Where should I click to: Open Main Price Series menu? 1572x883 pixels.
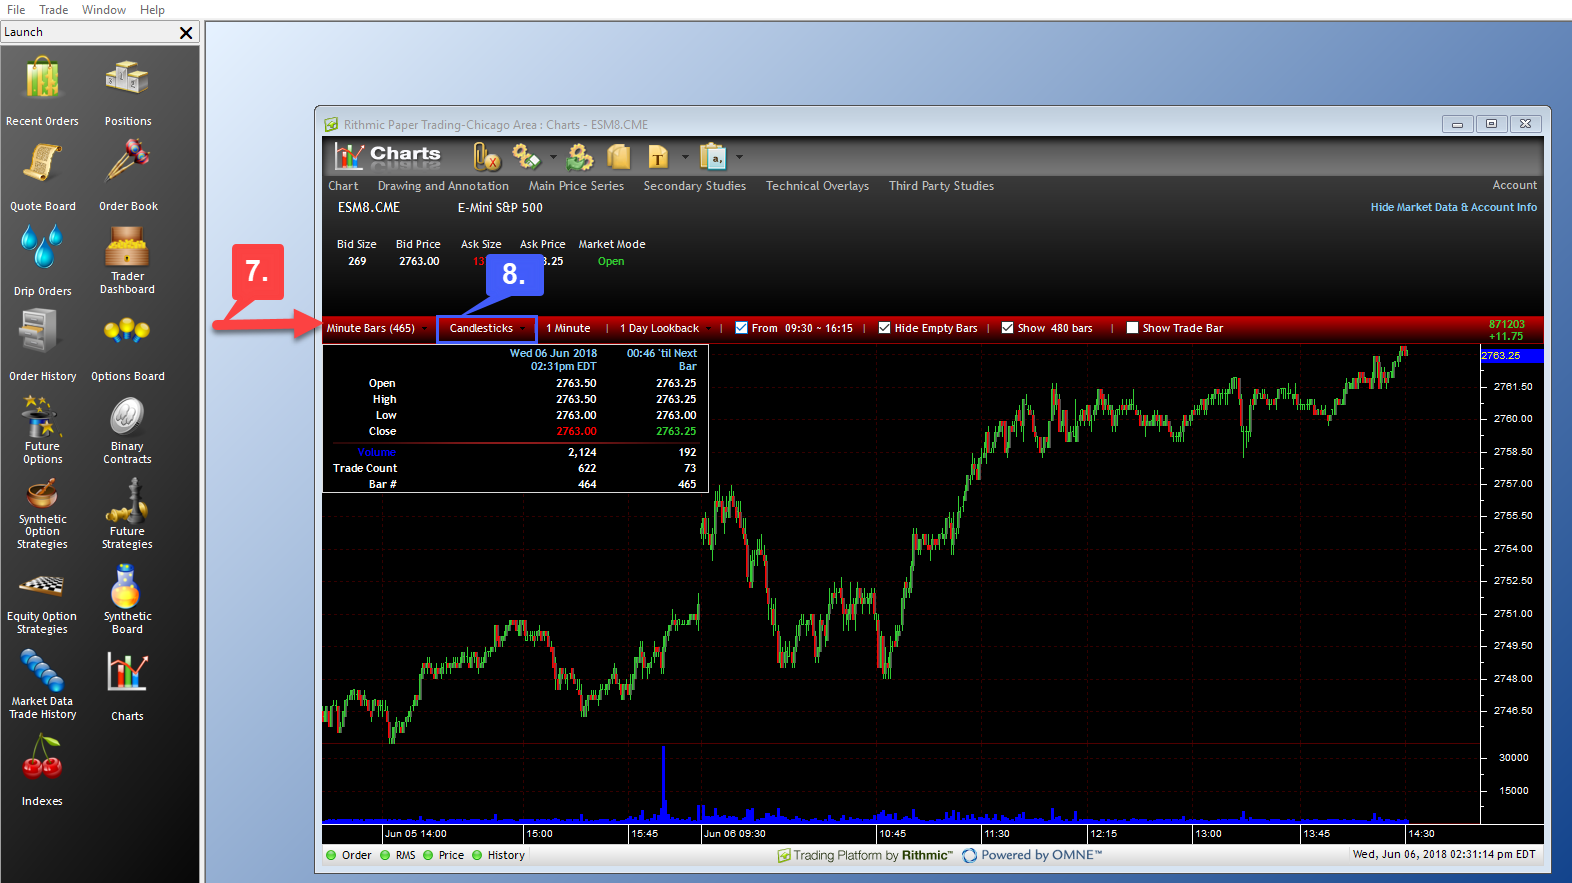pyautogui.click(x=576, y=186)
